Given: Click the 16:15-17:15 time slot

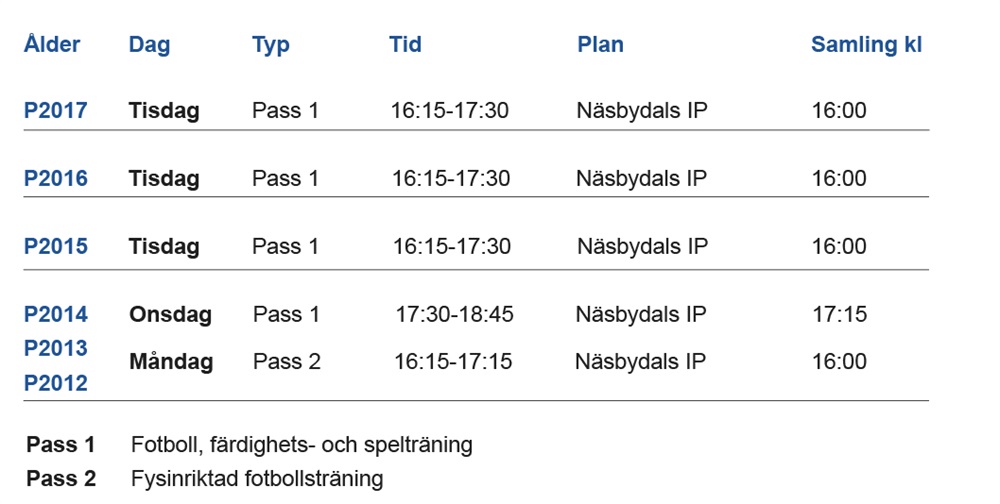Looking at the screenshot, I should point(453,362).
